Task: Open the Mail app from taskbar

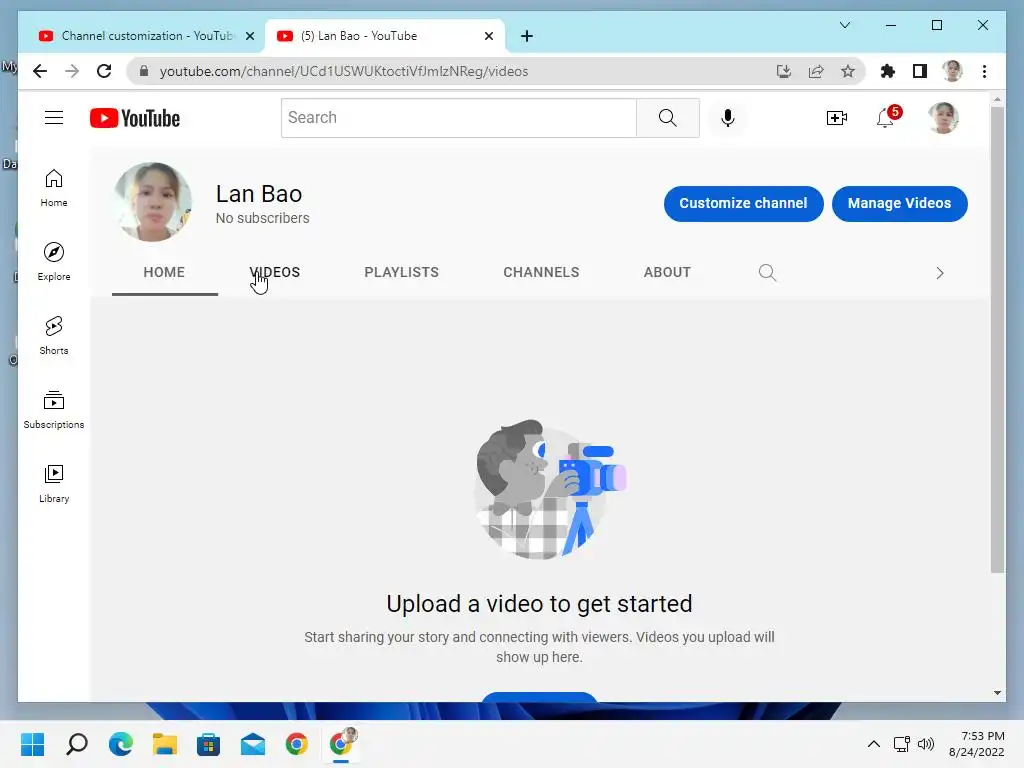Action: [253, 744]
